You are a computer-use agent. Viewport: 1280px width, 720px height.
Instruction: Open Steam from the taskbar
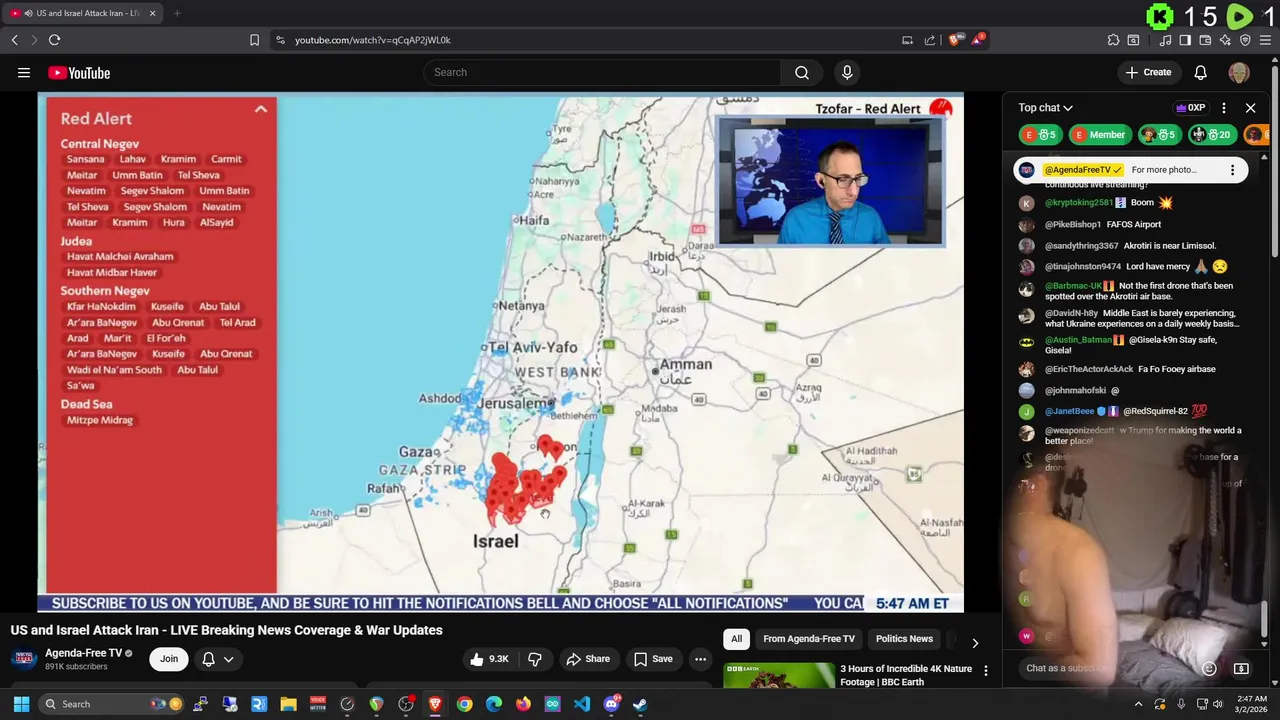pyautogui.click(x=640, y=704)
